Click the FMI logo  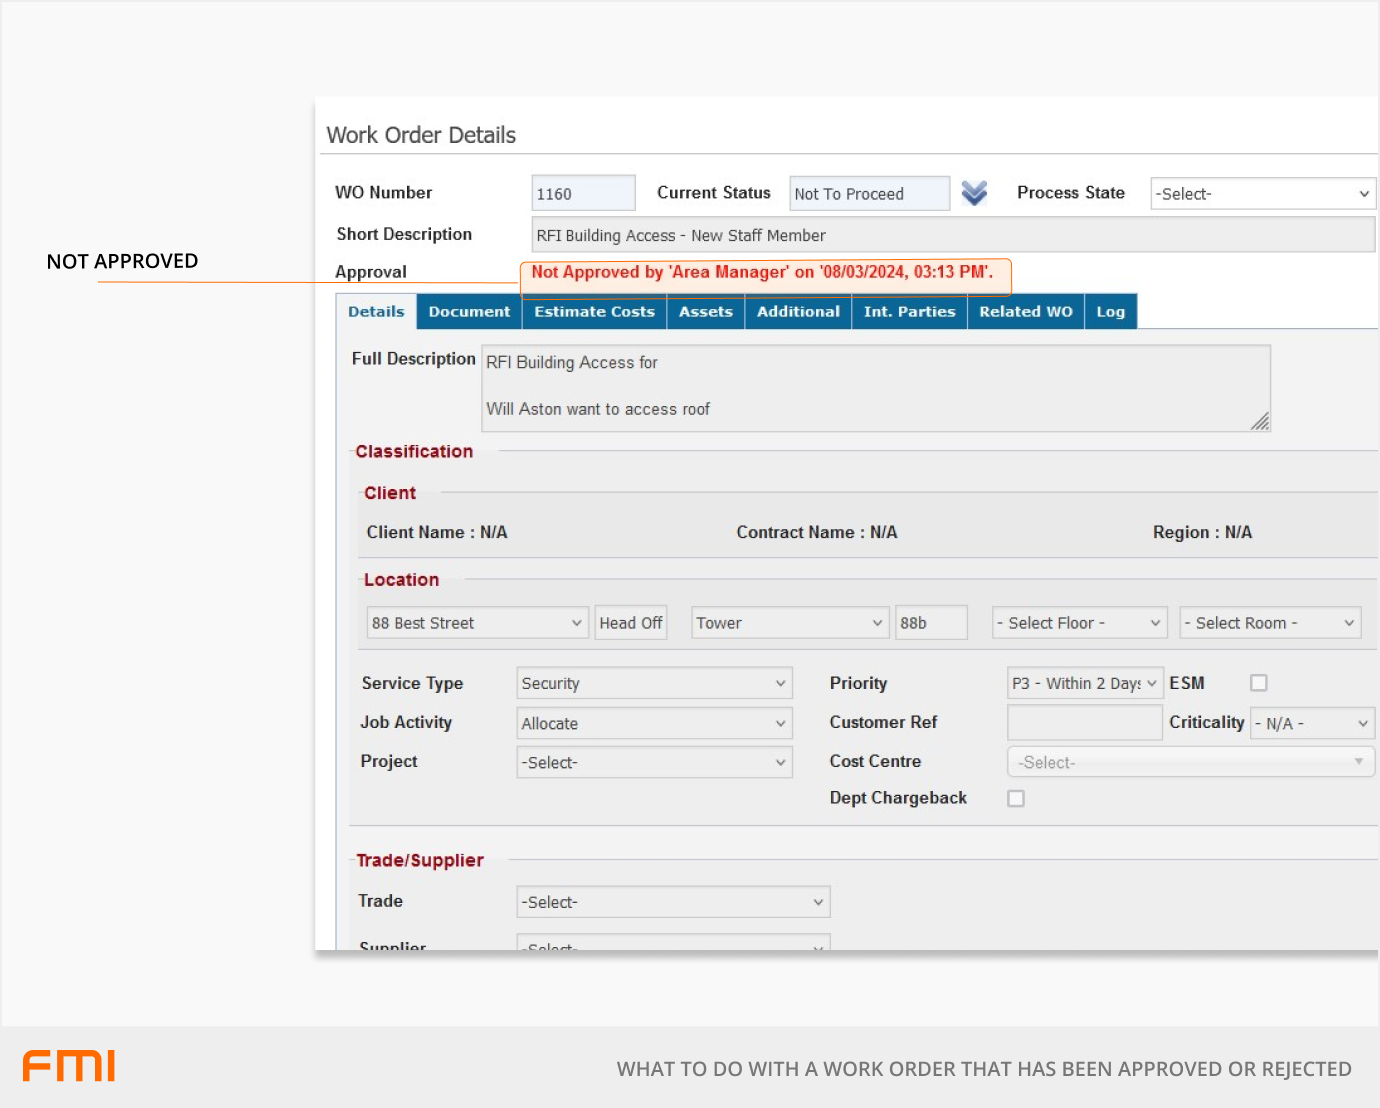69,1066
